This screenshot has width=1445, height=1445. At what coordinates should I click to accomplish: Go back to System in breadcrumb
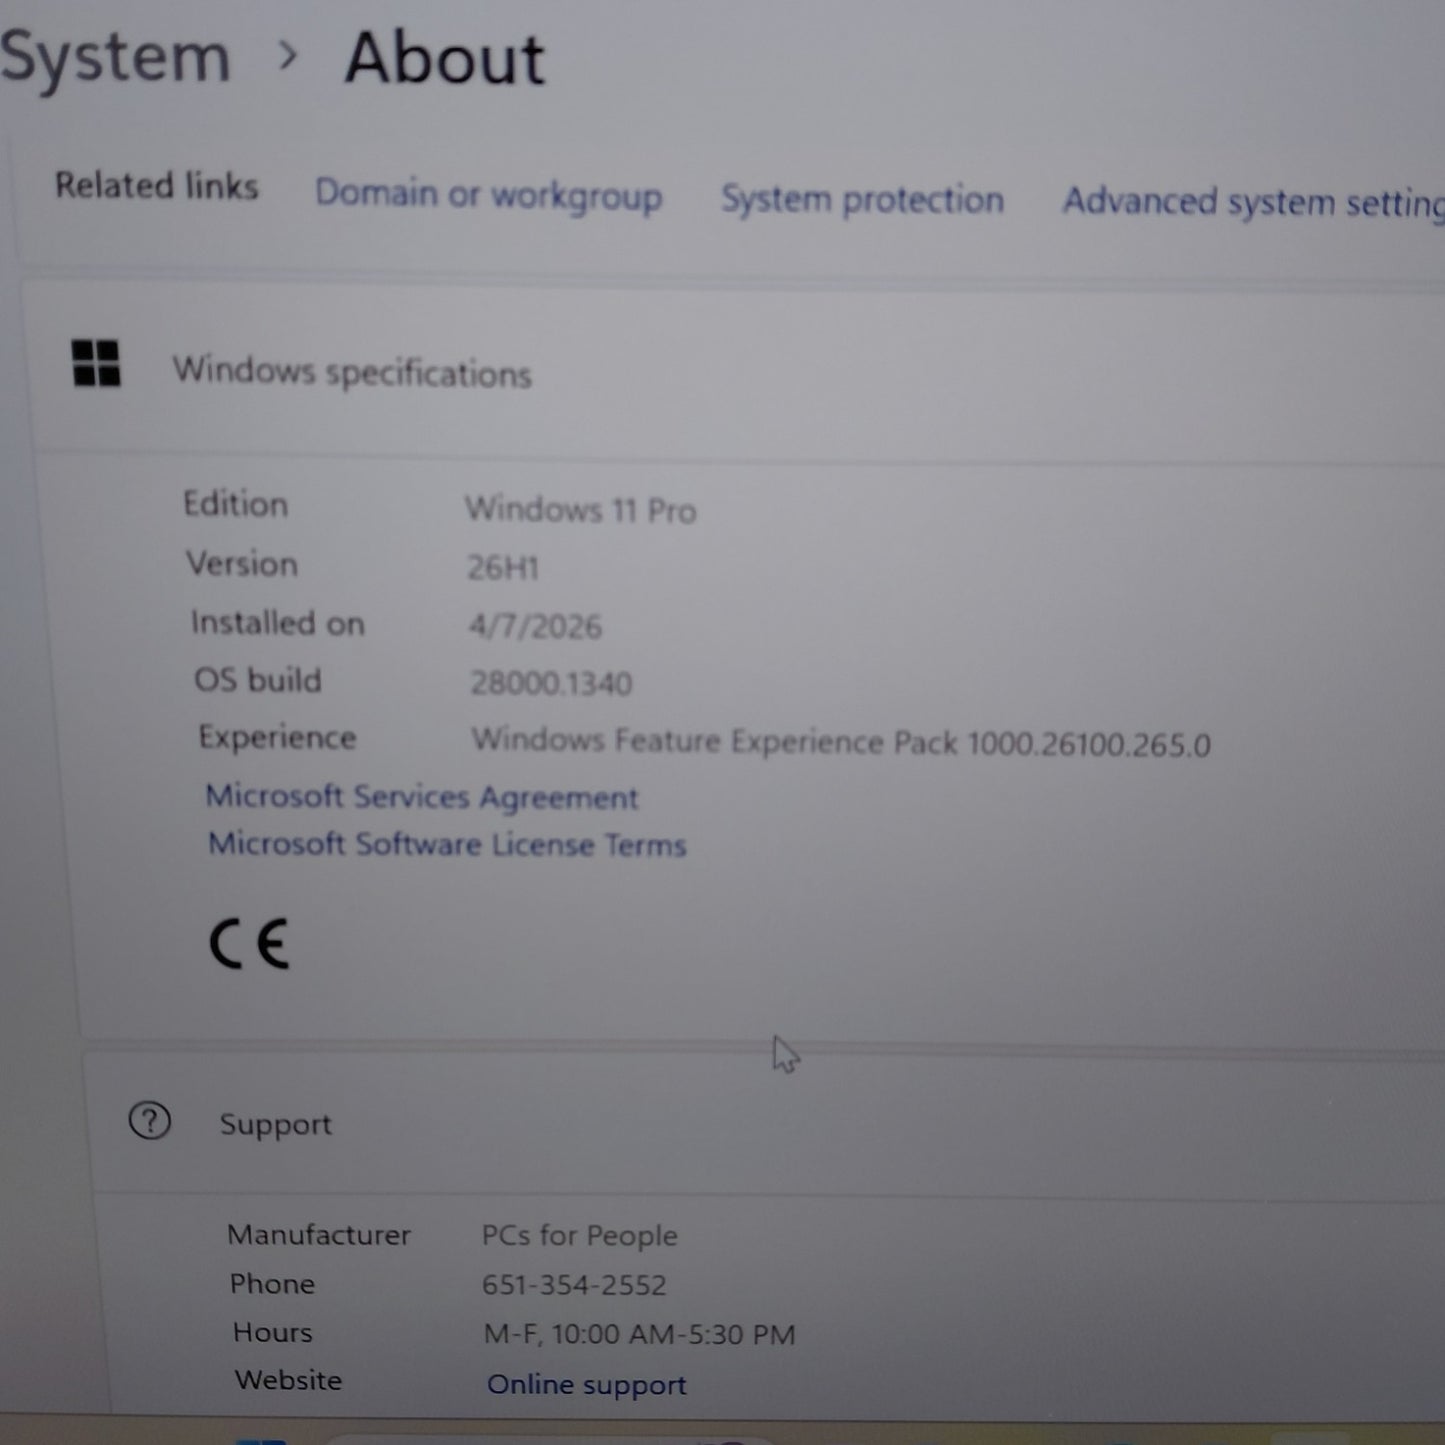(x=115, y=57)
